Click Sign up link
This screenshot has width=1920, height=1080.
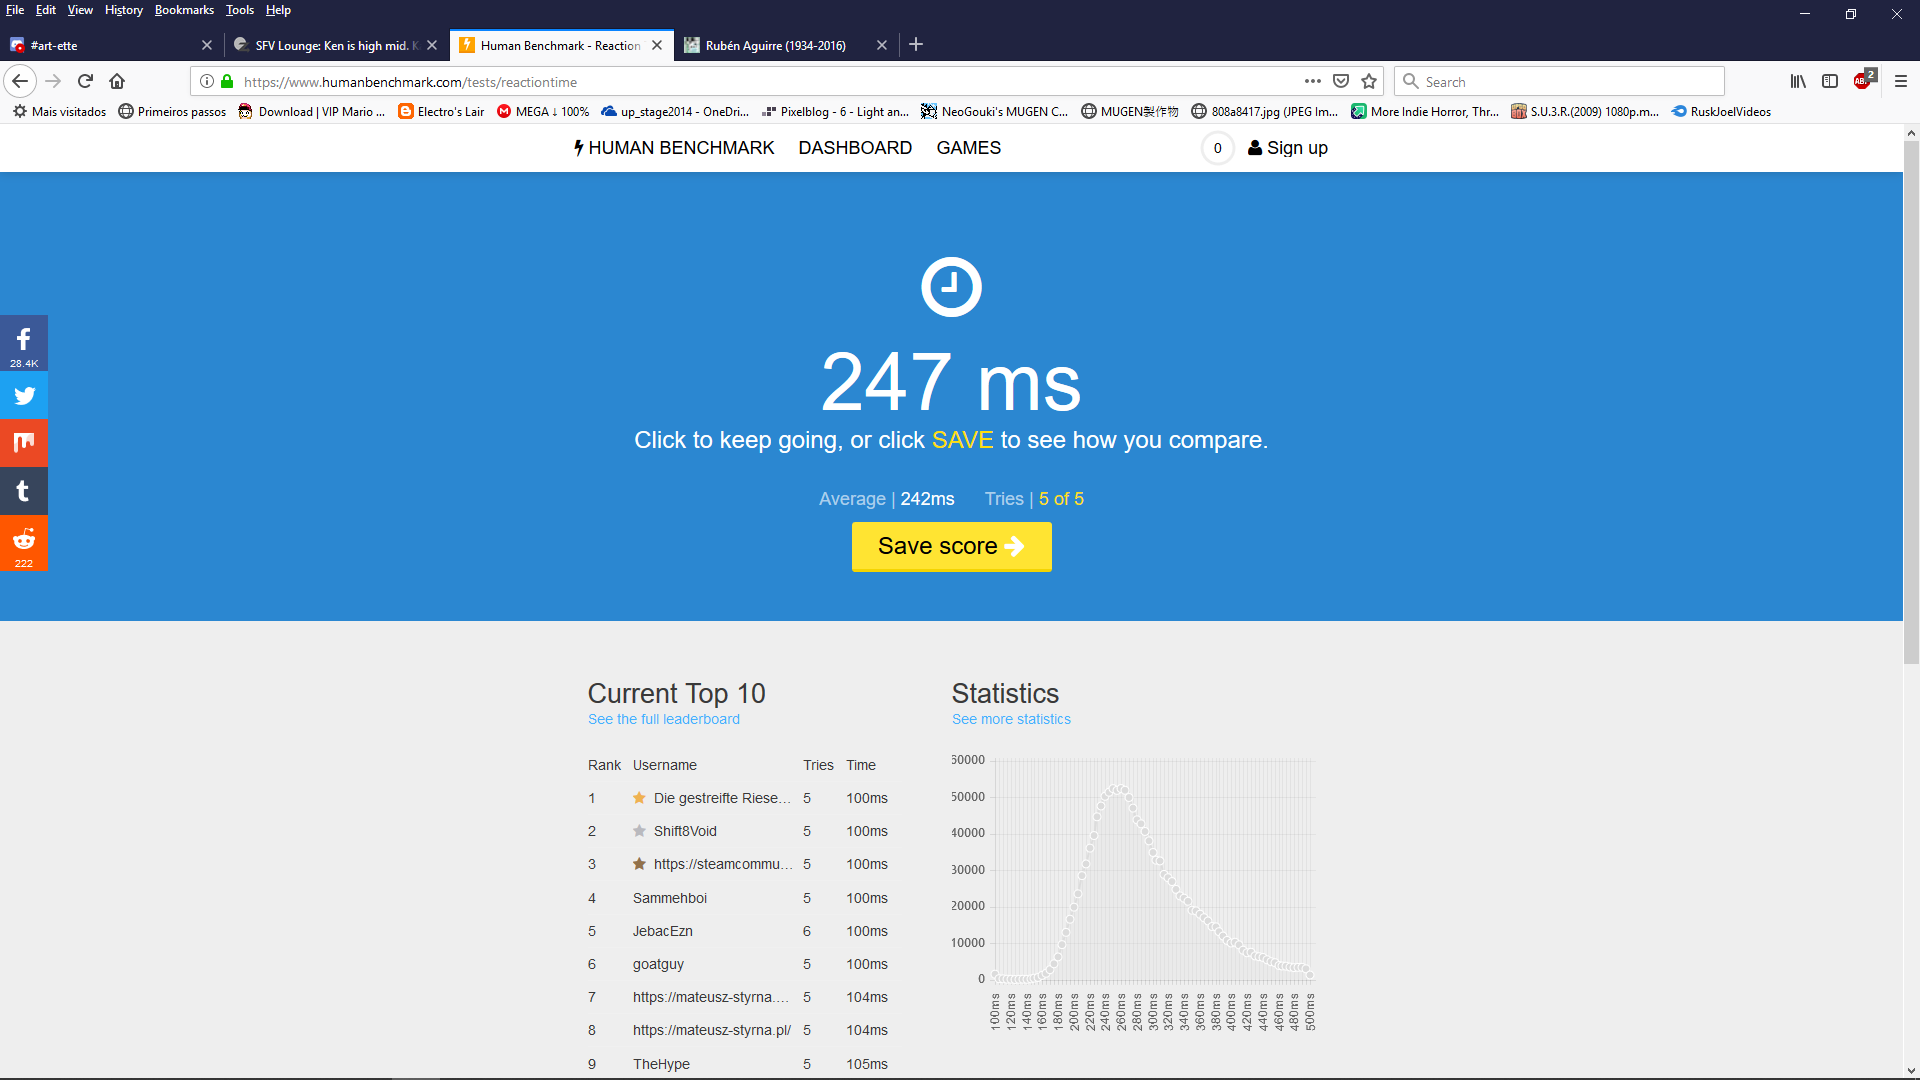[x=1288, y=148]
